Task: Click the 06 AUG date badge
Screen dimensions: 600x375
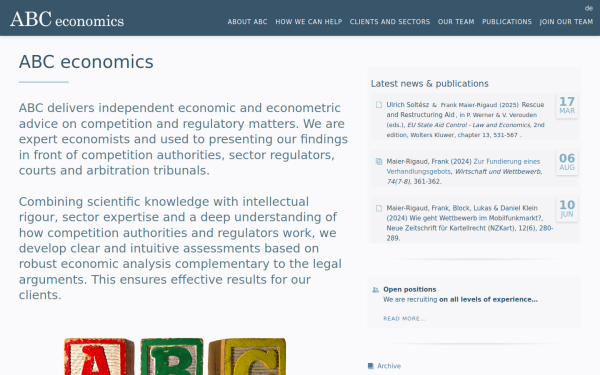Action: [x=567, y=162]
